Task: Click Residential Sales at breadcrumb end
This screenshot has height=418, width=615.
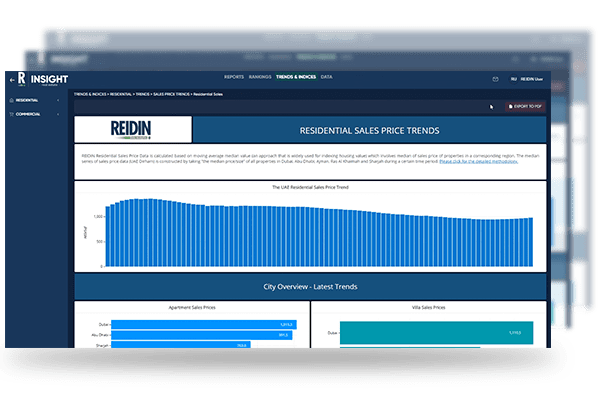Action: pos(208,94)
